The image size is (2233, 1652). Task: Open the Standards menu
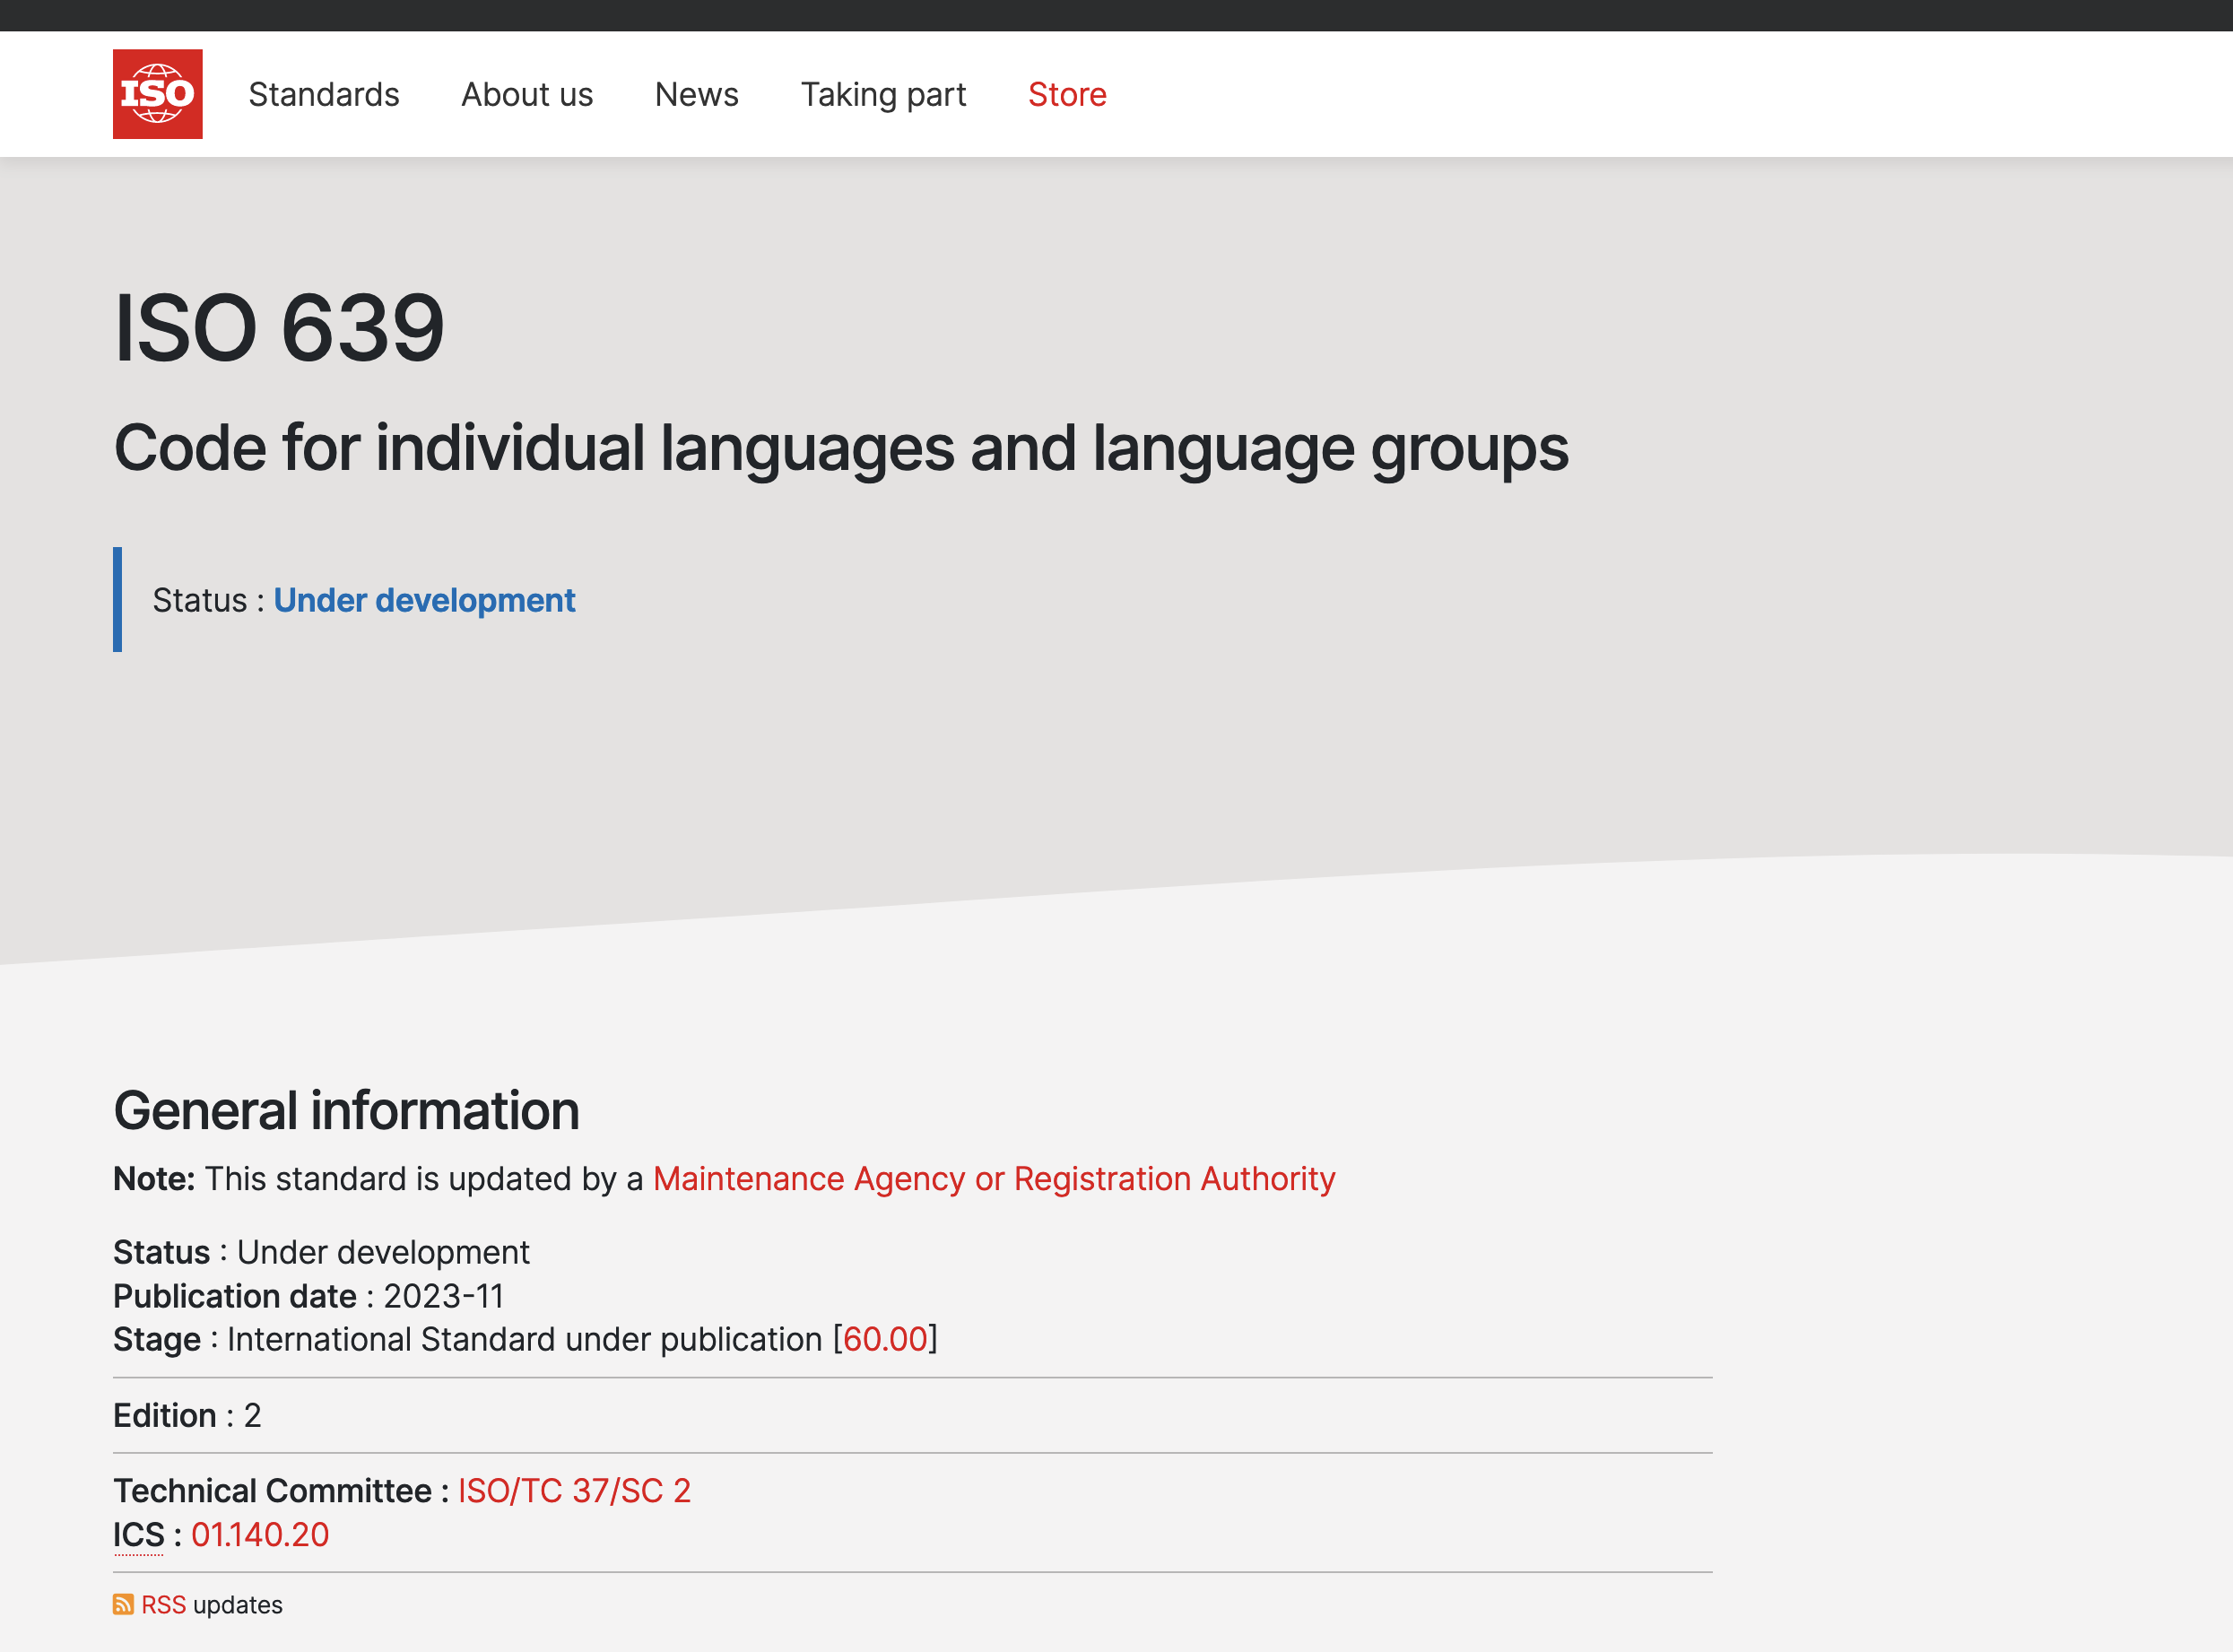(324, 94)
